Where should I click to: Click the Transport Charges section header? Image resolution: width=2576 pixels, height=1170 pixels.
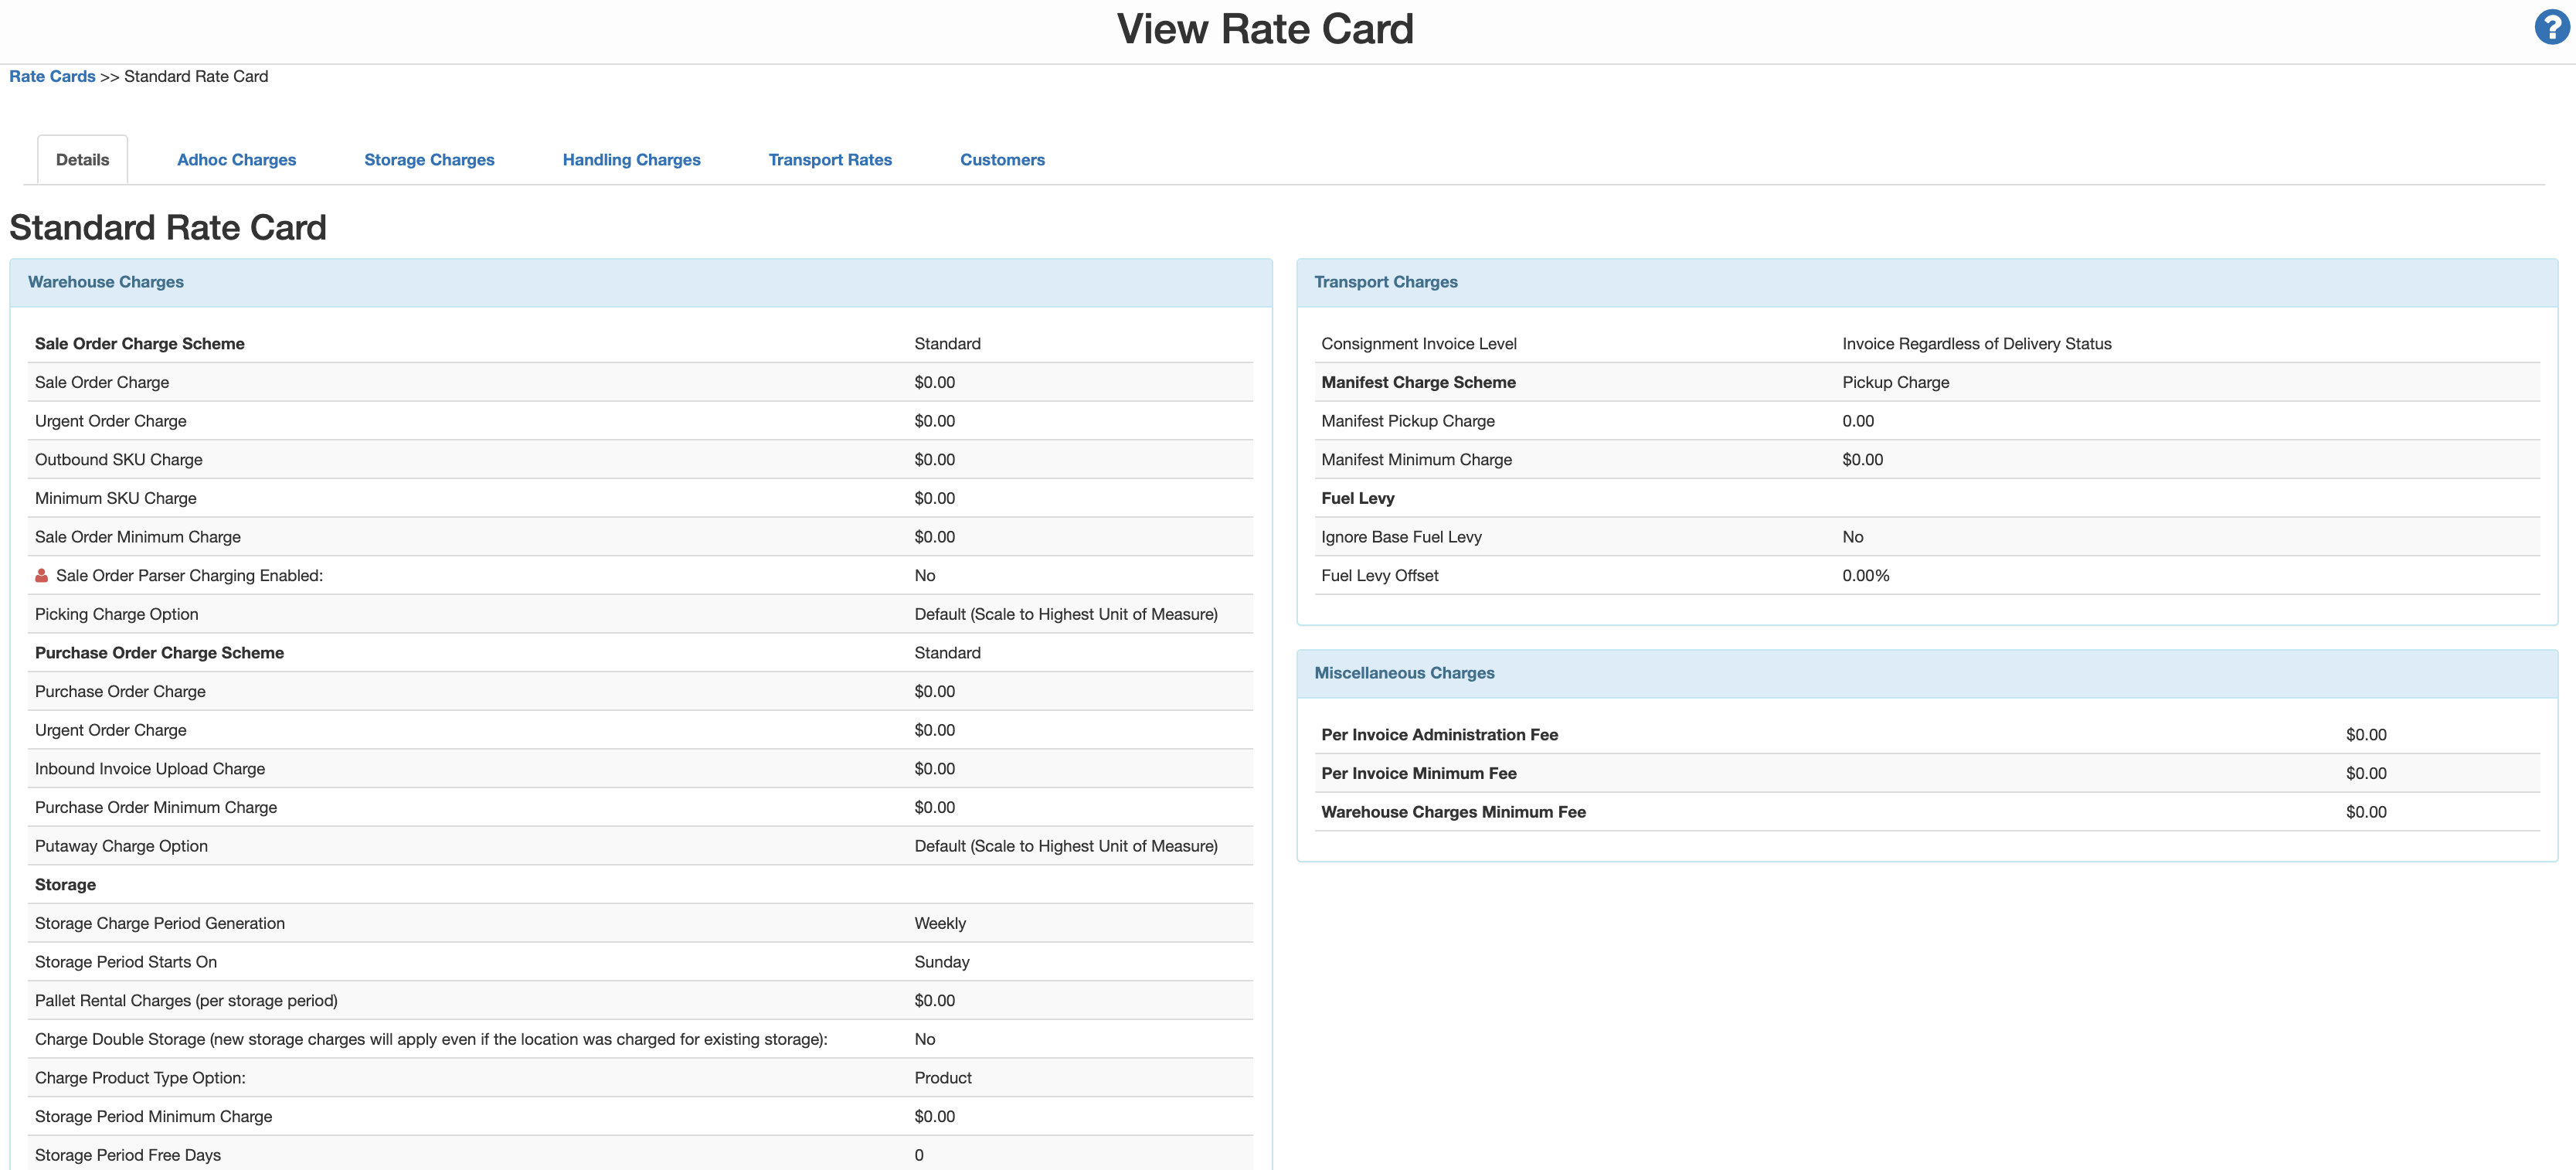tap(1386, 282)
